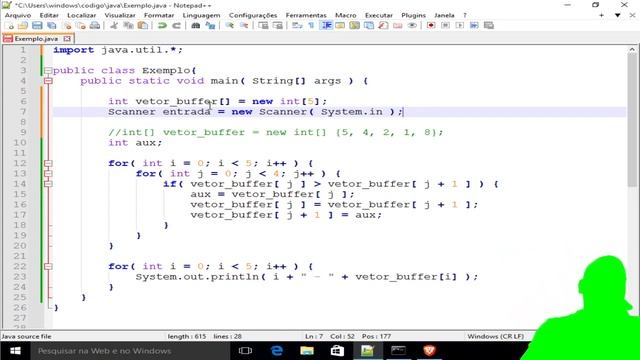Open Find with the binoculars icon
The width and height of the screenshot is (640, 360).
pos(196,26)
